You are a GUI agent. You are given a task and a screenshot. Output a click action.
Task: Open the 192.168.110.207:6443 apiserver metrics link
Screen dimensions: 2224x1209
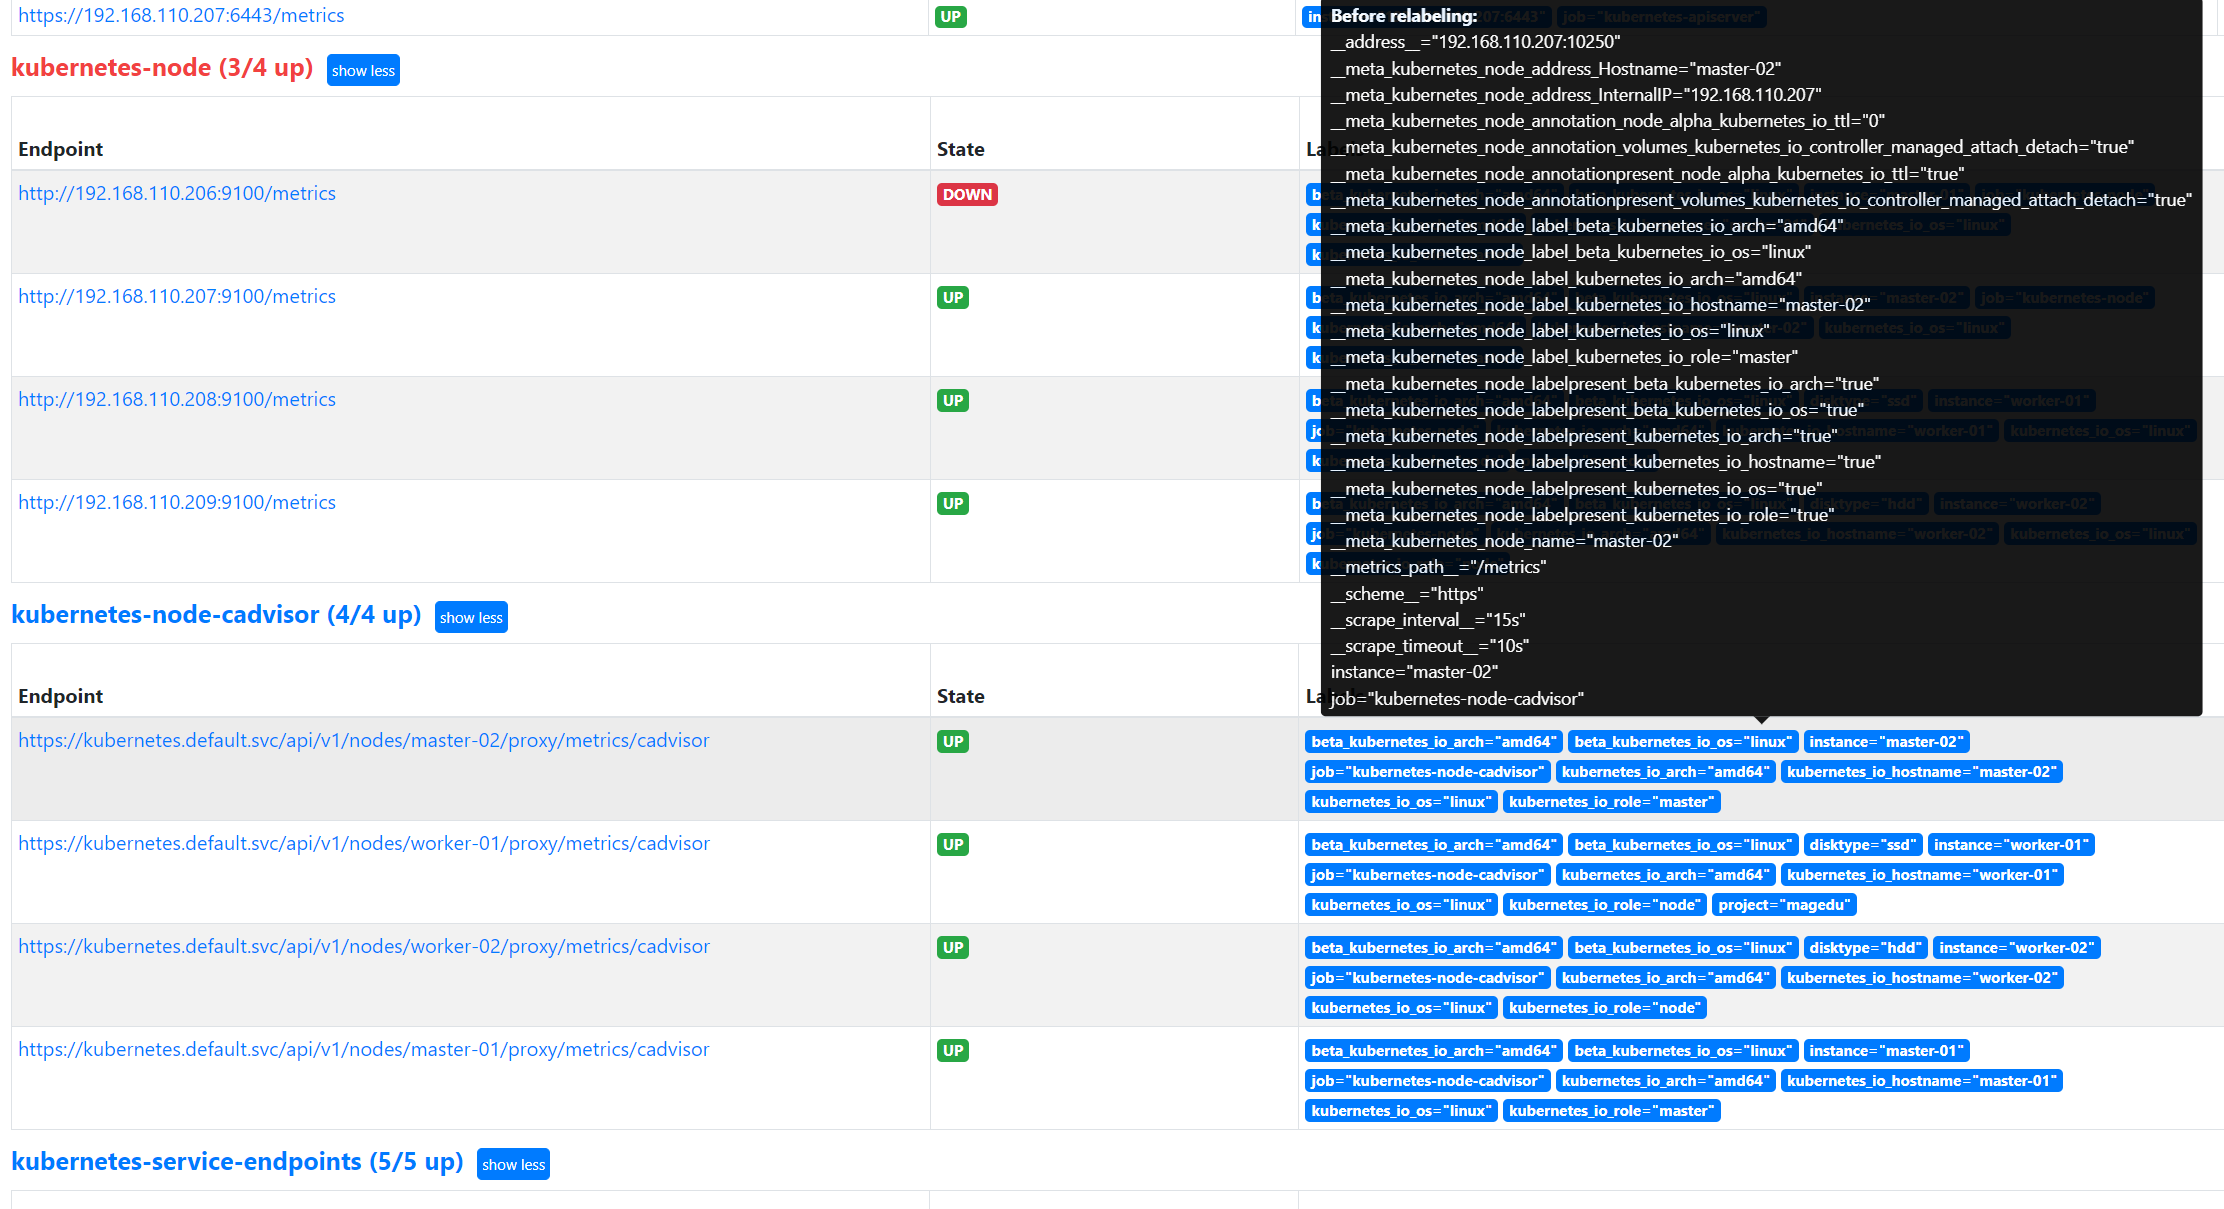pos(181,16)
